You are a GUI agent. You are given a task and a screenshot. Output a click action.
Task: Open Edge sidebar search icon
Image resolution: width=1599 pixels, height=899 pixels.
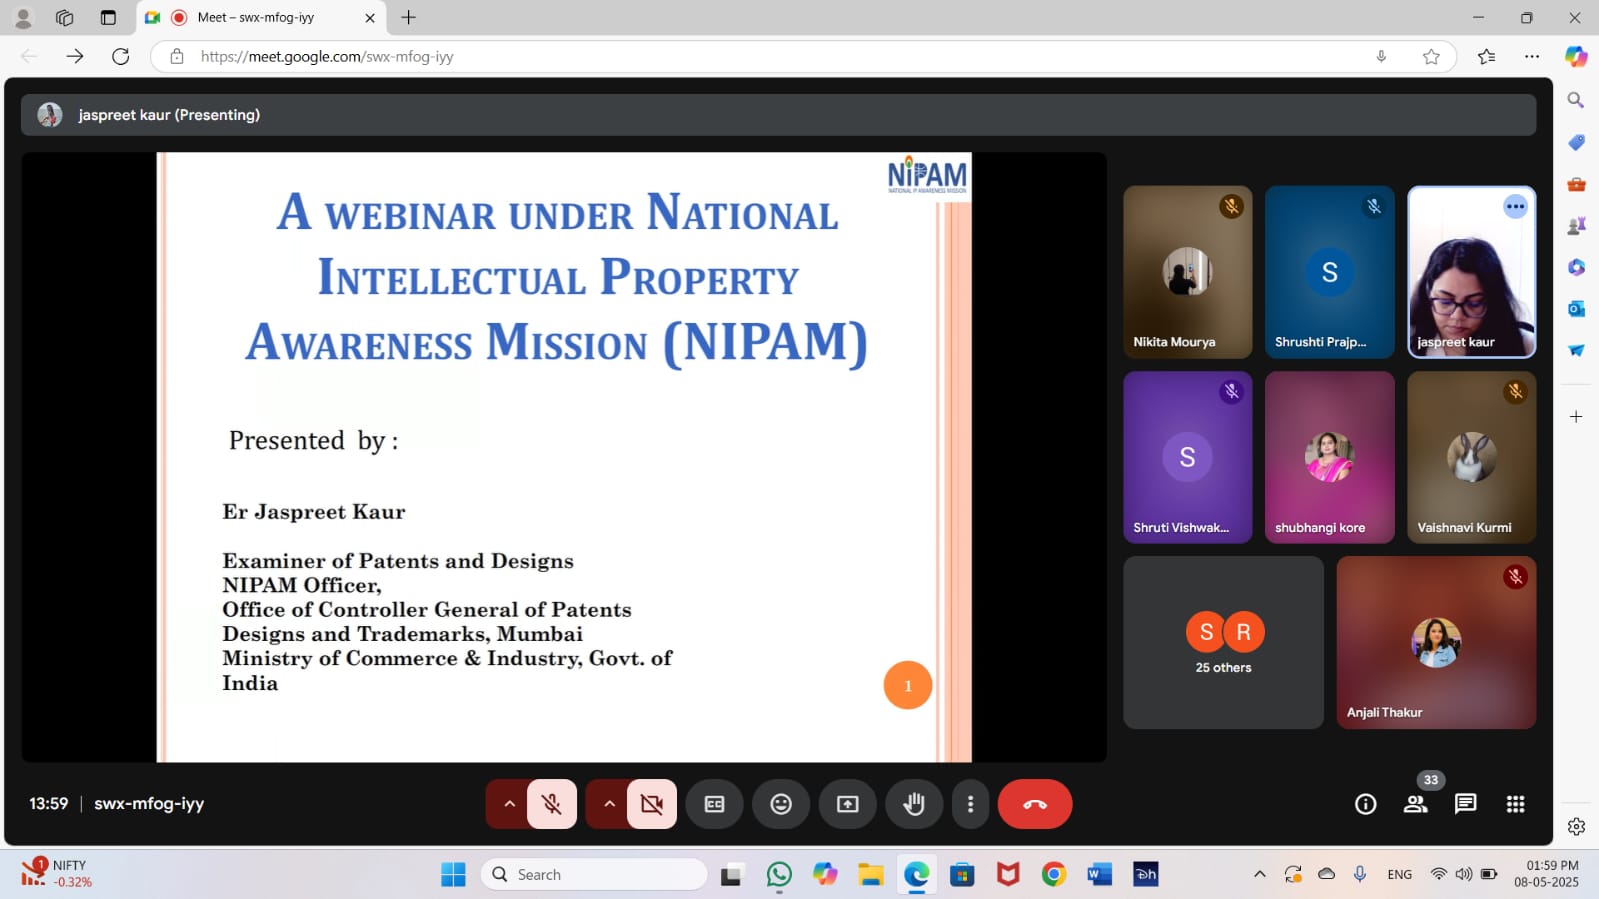1576,100
